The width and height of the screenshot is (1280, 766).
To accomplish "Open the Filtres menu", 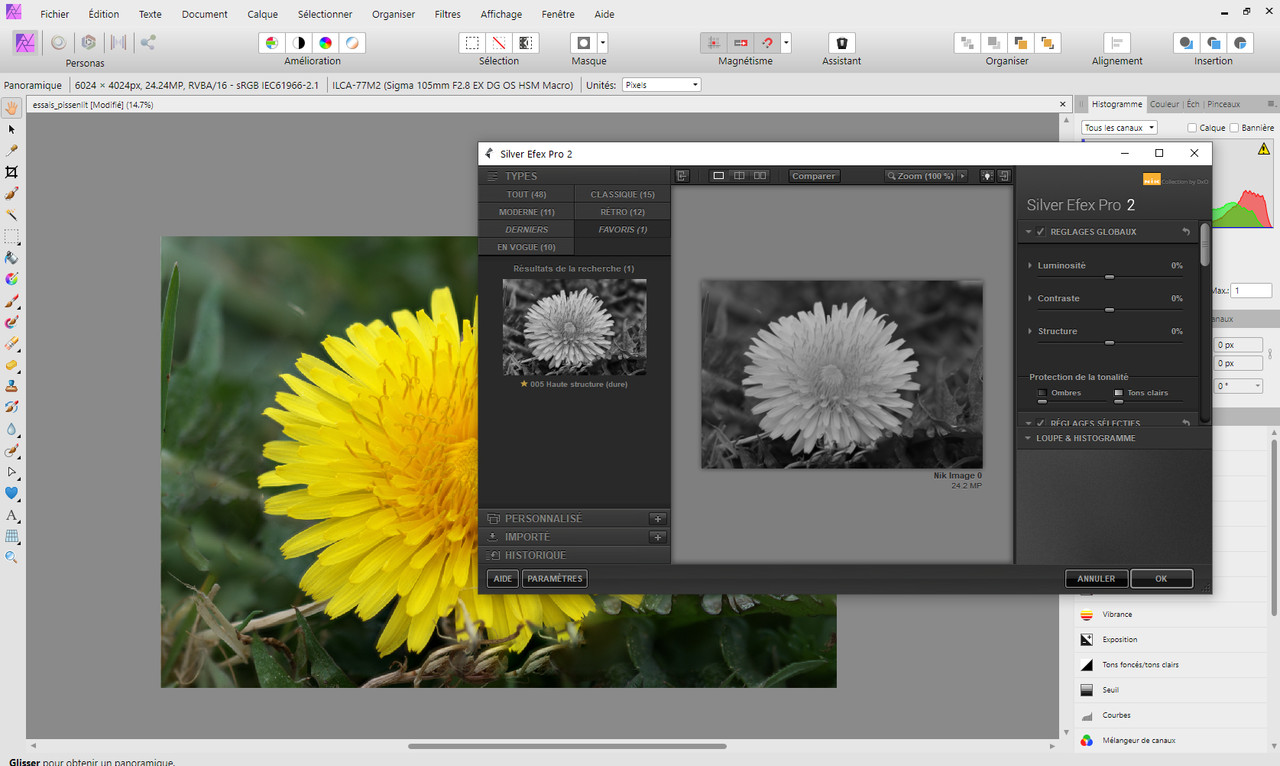I will click(x=448, y=14).
